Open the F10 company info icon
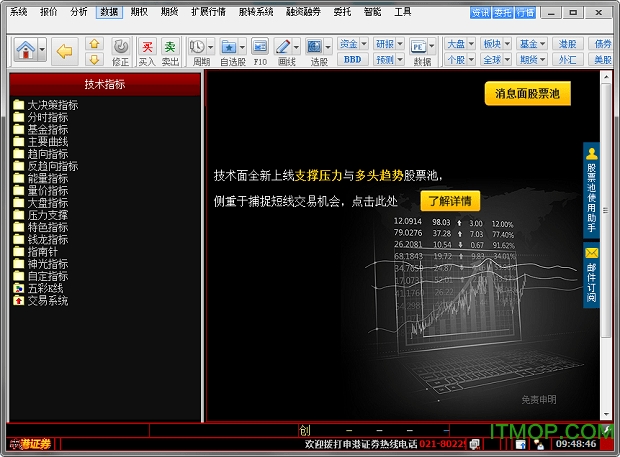The image size is (620, 457). pos(259,47)
